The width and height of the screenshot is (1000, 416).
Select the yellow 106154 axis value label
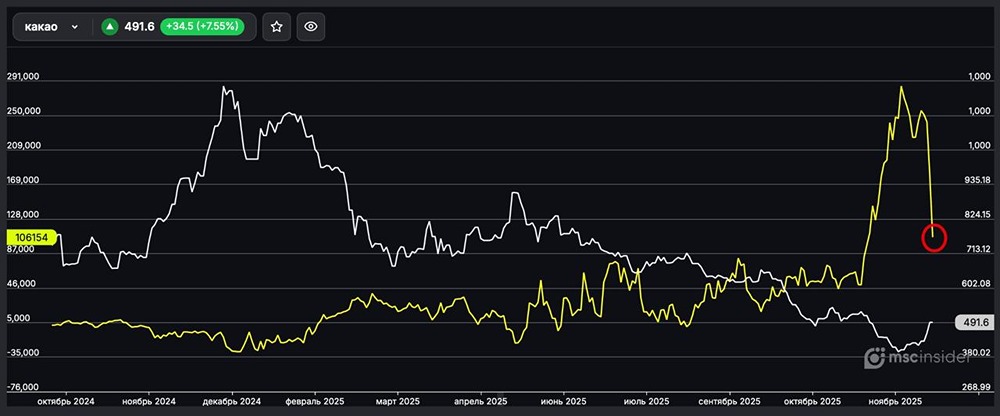coord(32,238)
